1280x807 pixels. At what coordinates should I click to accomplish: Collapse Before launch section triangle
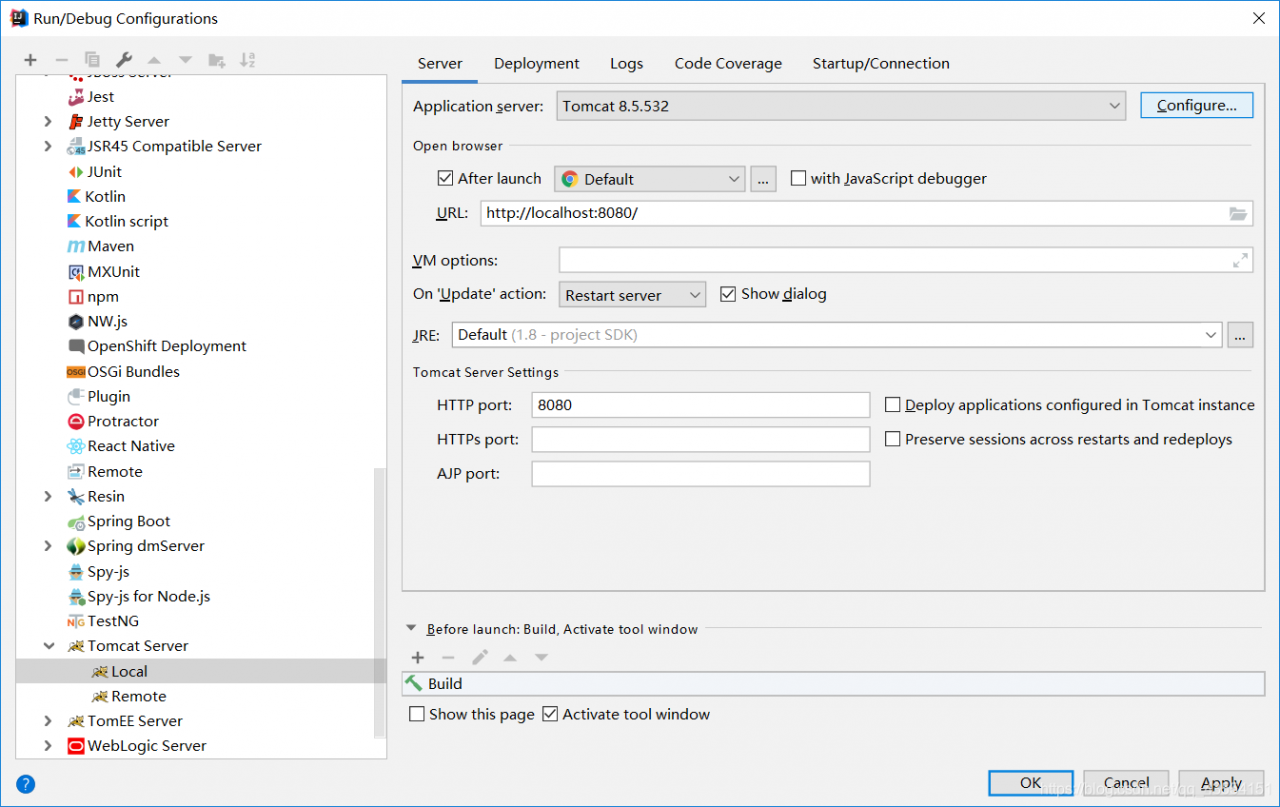(x=411, y=629)
